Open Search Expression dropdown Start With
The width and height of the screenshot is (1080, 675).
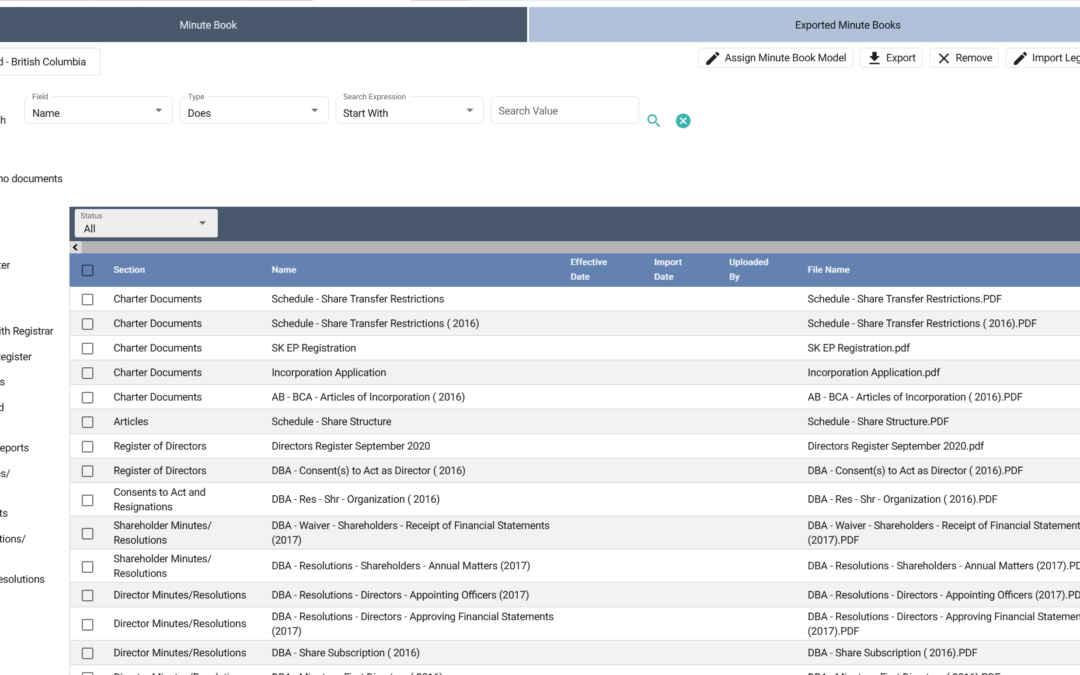click(x=408, y=110)
